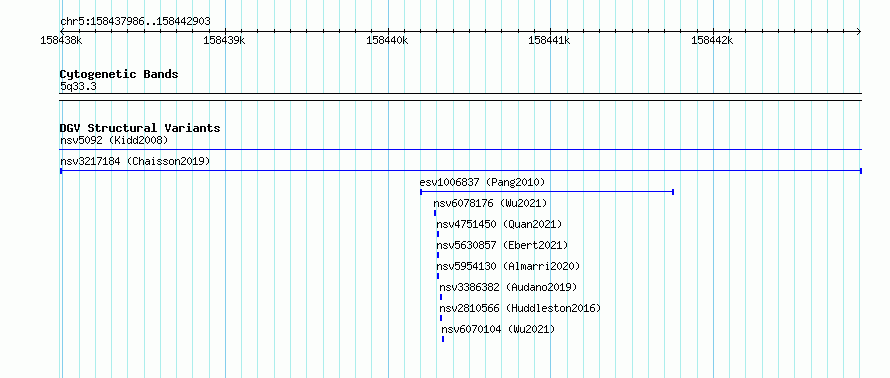The width and height of the screenshot is (890, 378).
Task: Click the 5q33.3 cytogenetic band label
Action: click(78, 86)
